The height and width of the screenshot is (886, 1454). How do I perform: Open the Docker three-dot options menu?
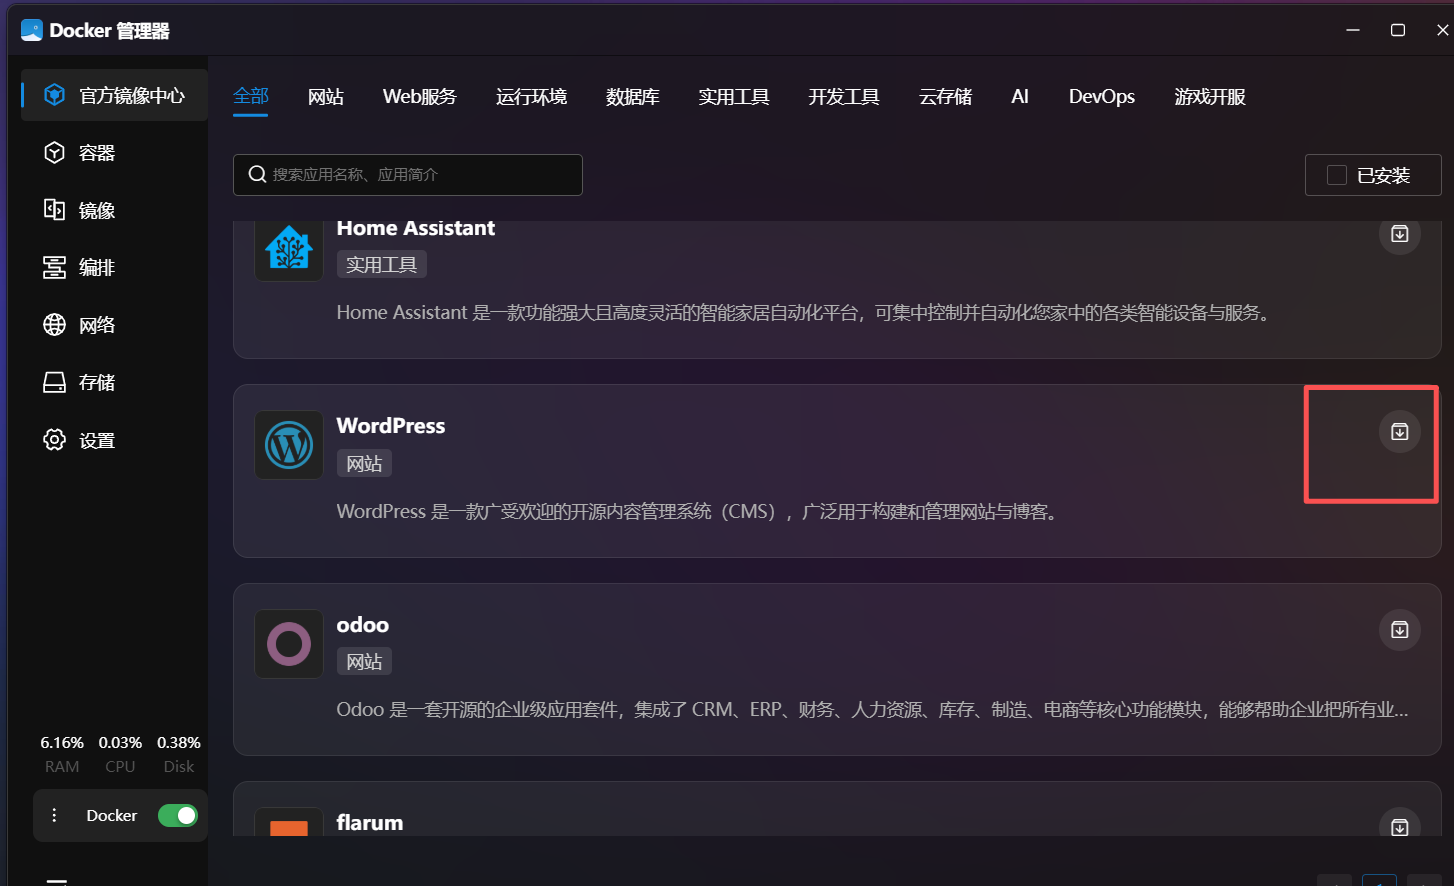54,815
